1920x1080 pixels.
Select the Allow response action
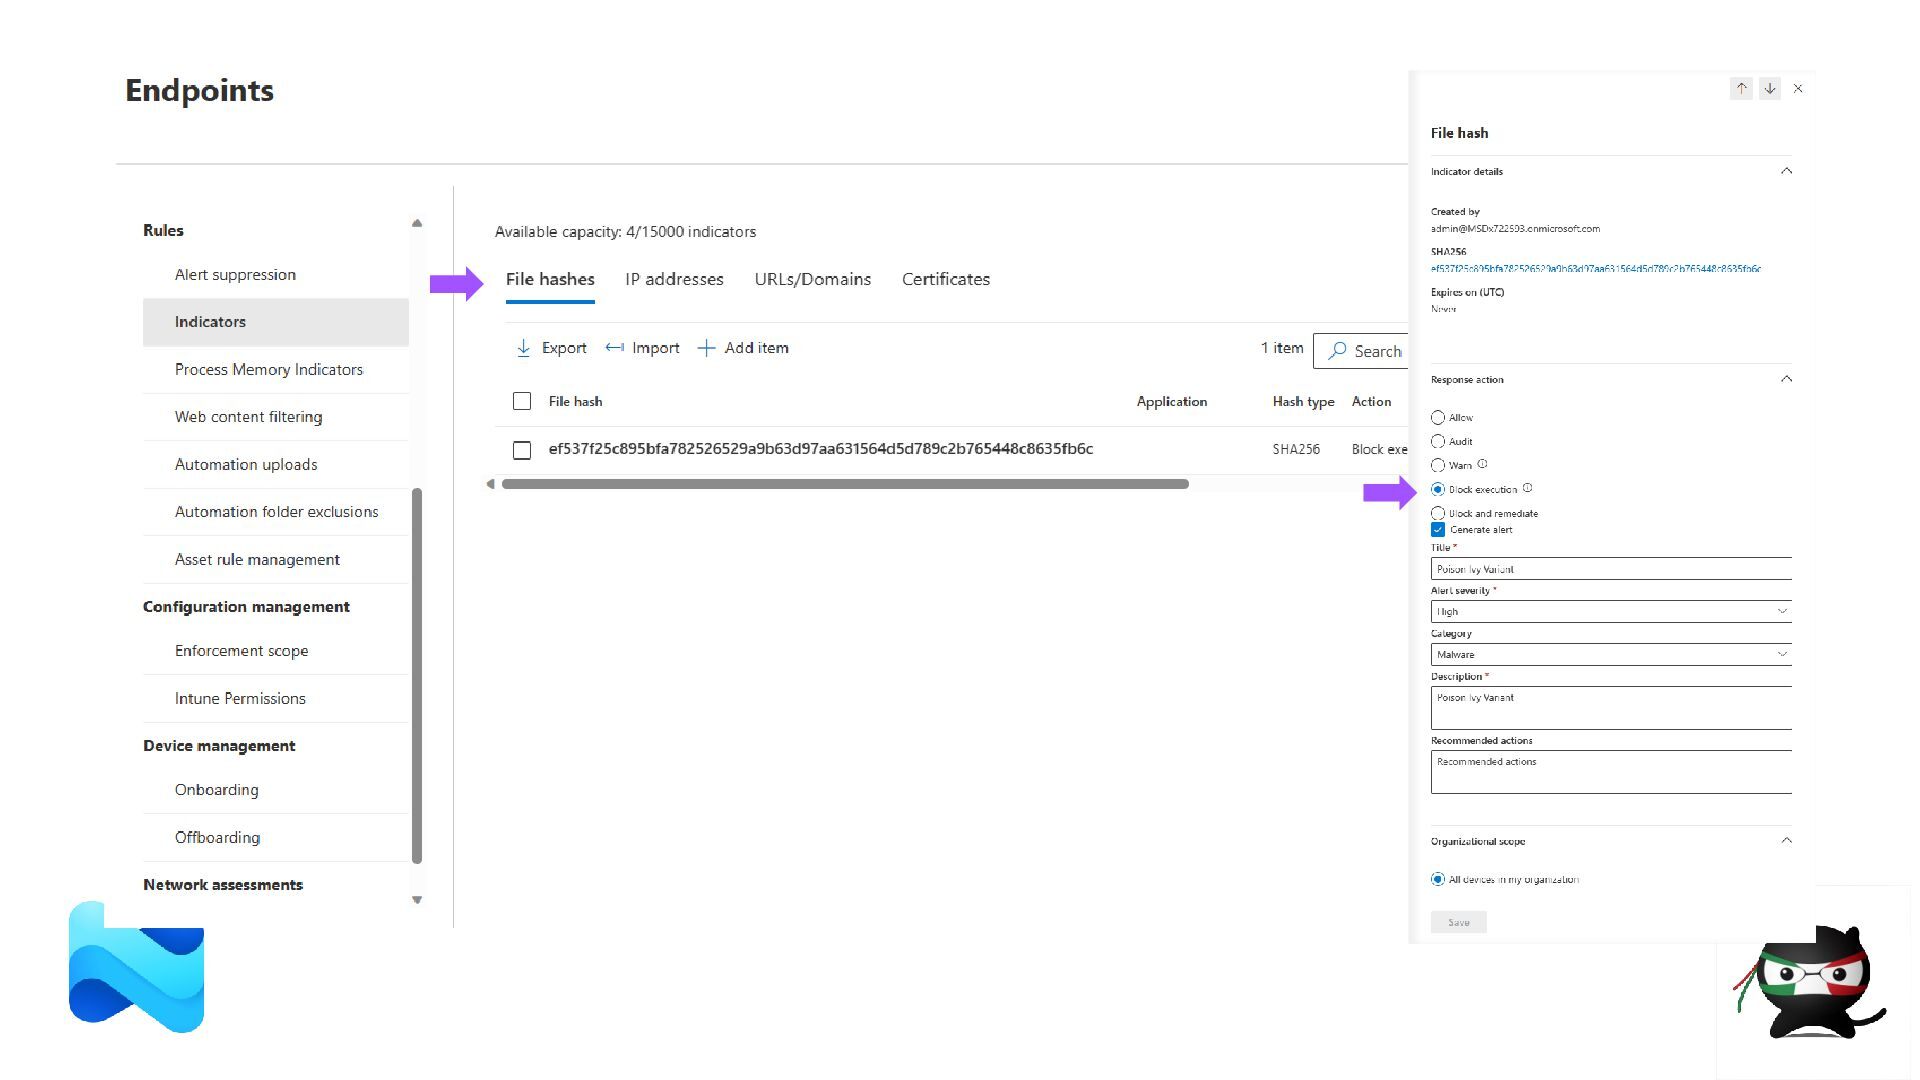(x=1438, y=418)
